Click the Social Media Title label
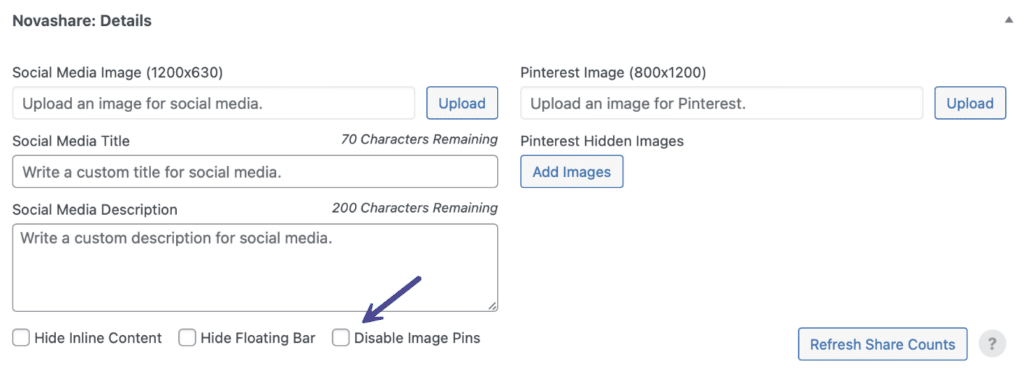This screenshot has width=1024, height=375. (71, 141)
